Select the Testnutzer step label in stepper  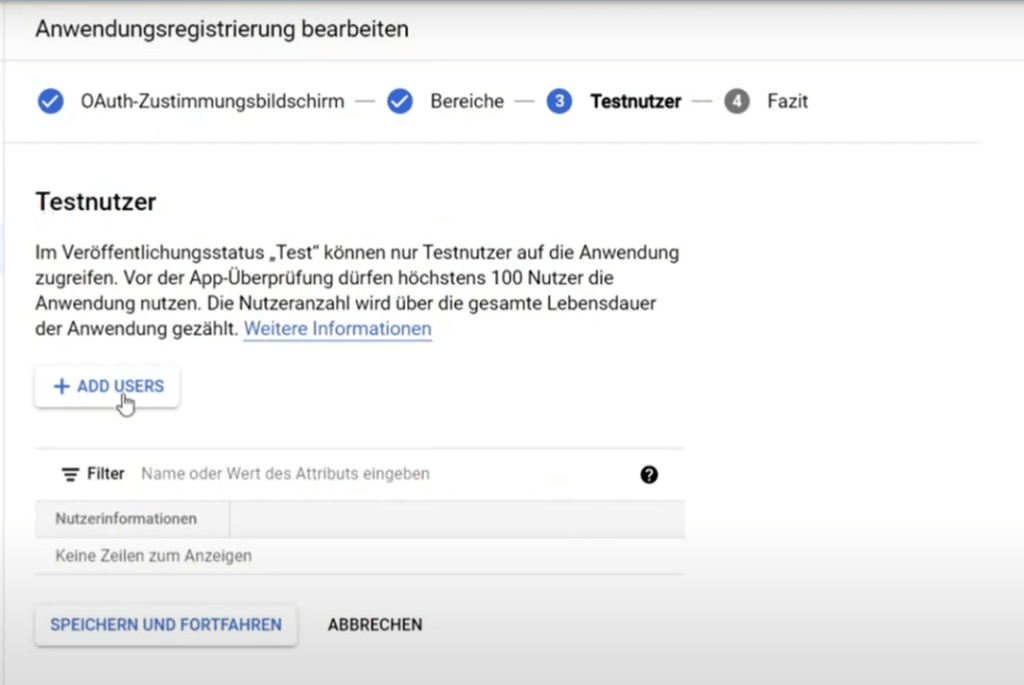pos(635,102)
